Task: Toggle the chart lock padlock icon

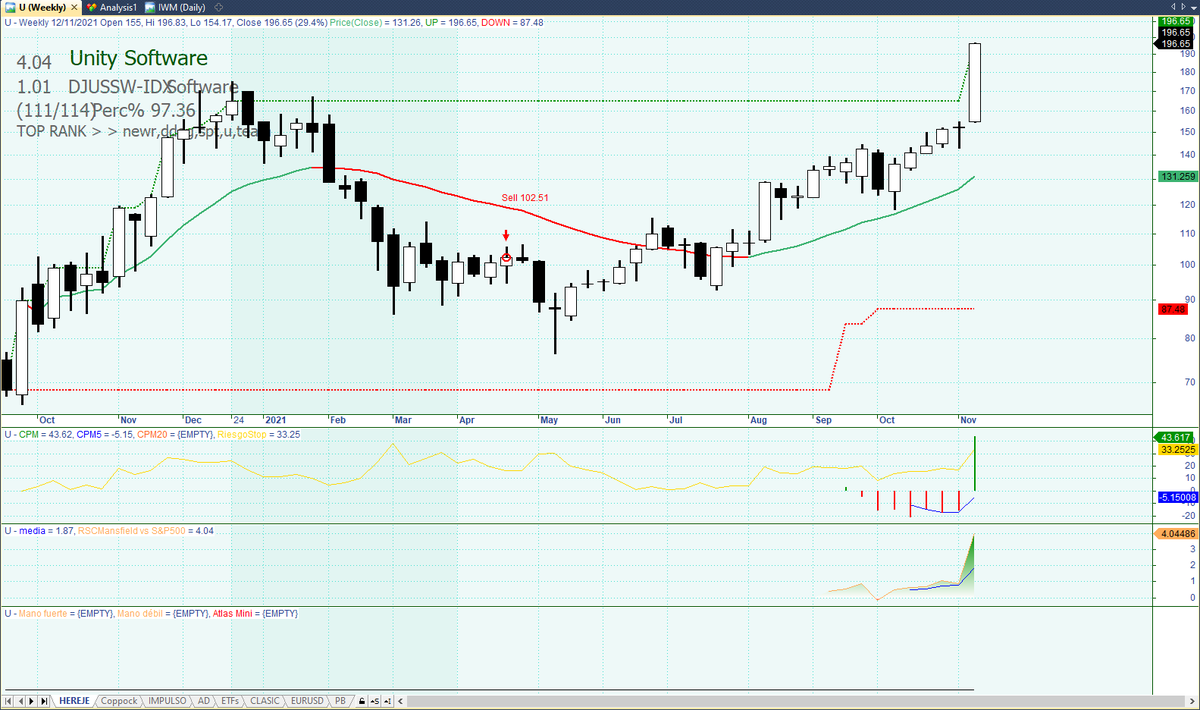Action: (361, 700)
